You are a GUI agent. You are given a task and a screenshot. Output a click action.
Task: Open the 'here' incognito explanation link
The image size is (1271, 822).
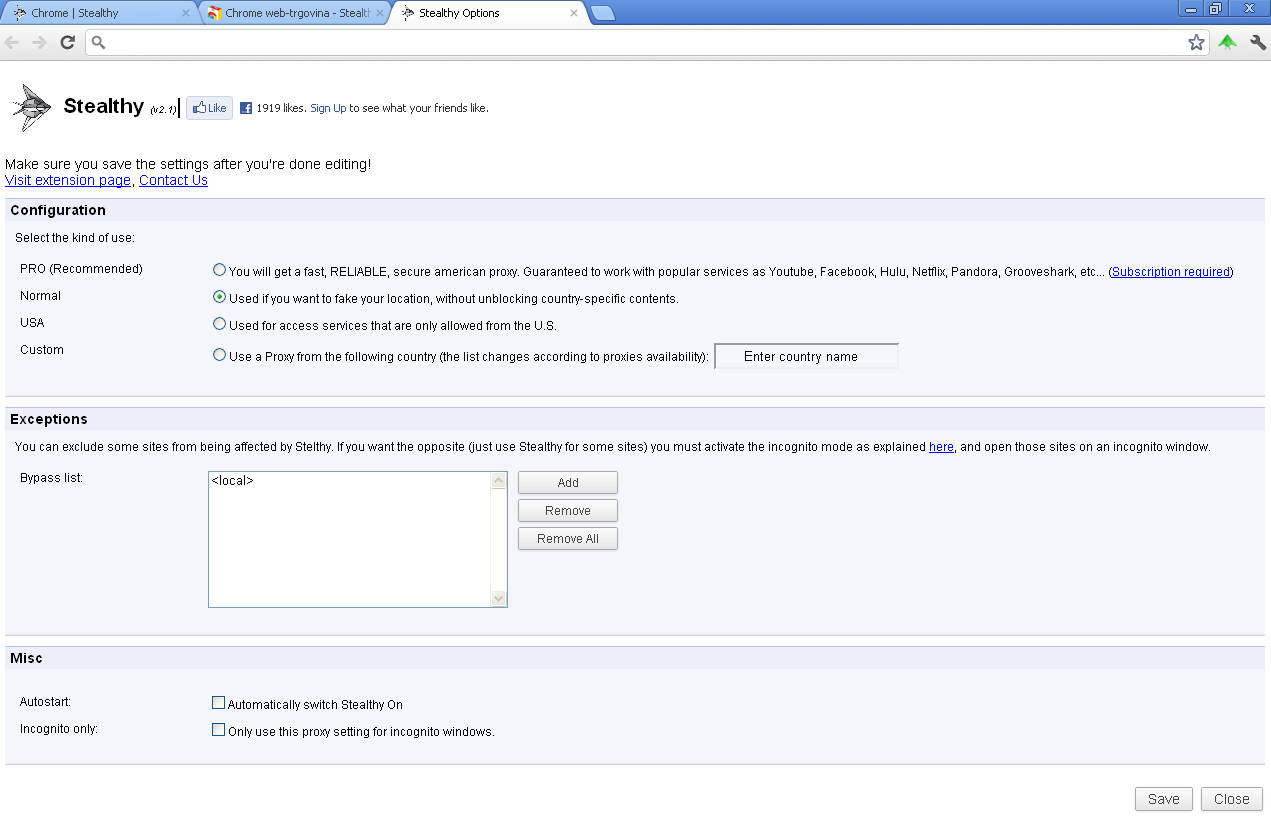pyautogui.click(x=941, y=447)
